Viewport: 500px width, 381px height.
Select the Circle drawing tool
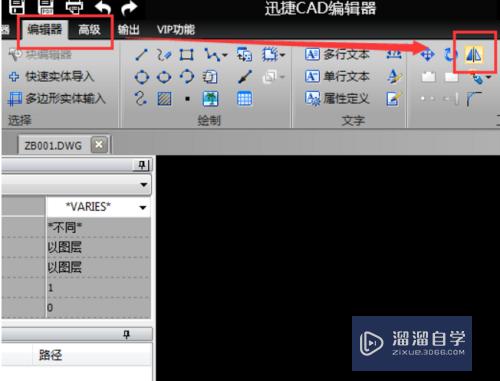(142, 77)
